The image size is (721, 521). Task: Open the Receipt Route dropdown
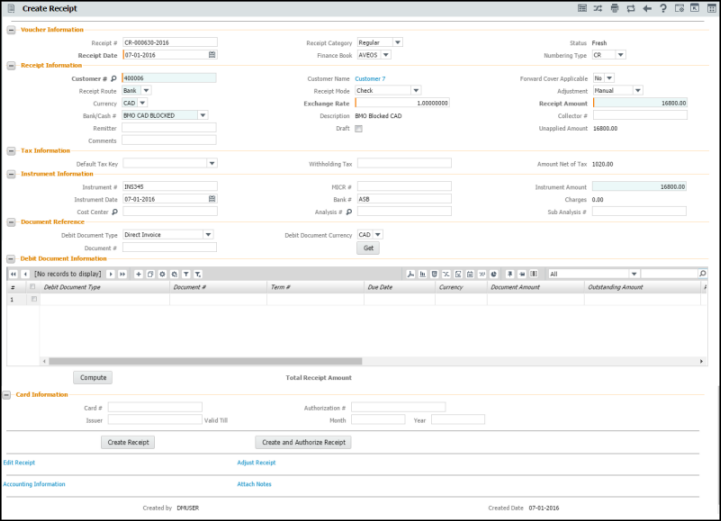coord(146,91)
